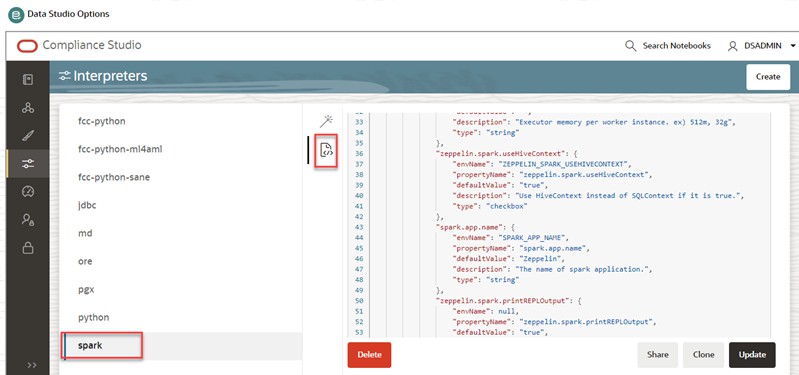The image size is (799, 375).
Task: Expand the sidebar with double chevron
Action: point(32,365)
